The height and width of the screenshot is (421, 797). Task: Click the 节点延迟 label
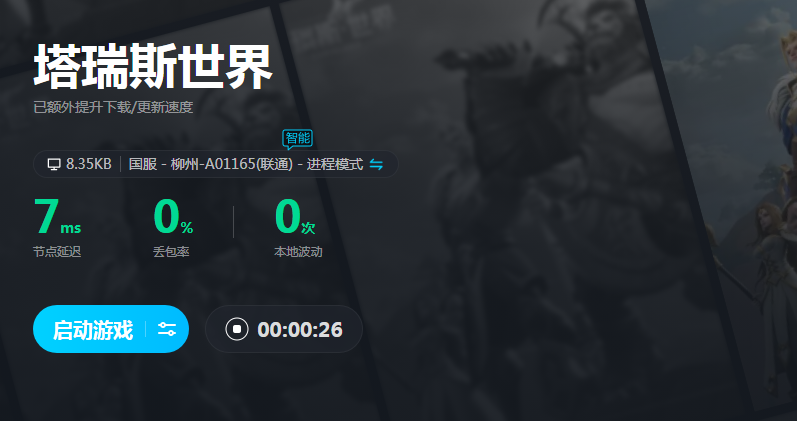click(57, 252)
